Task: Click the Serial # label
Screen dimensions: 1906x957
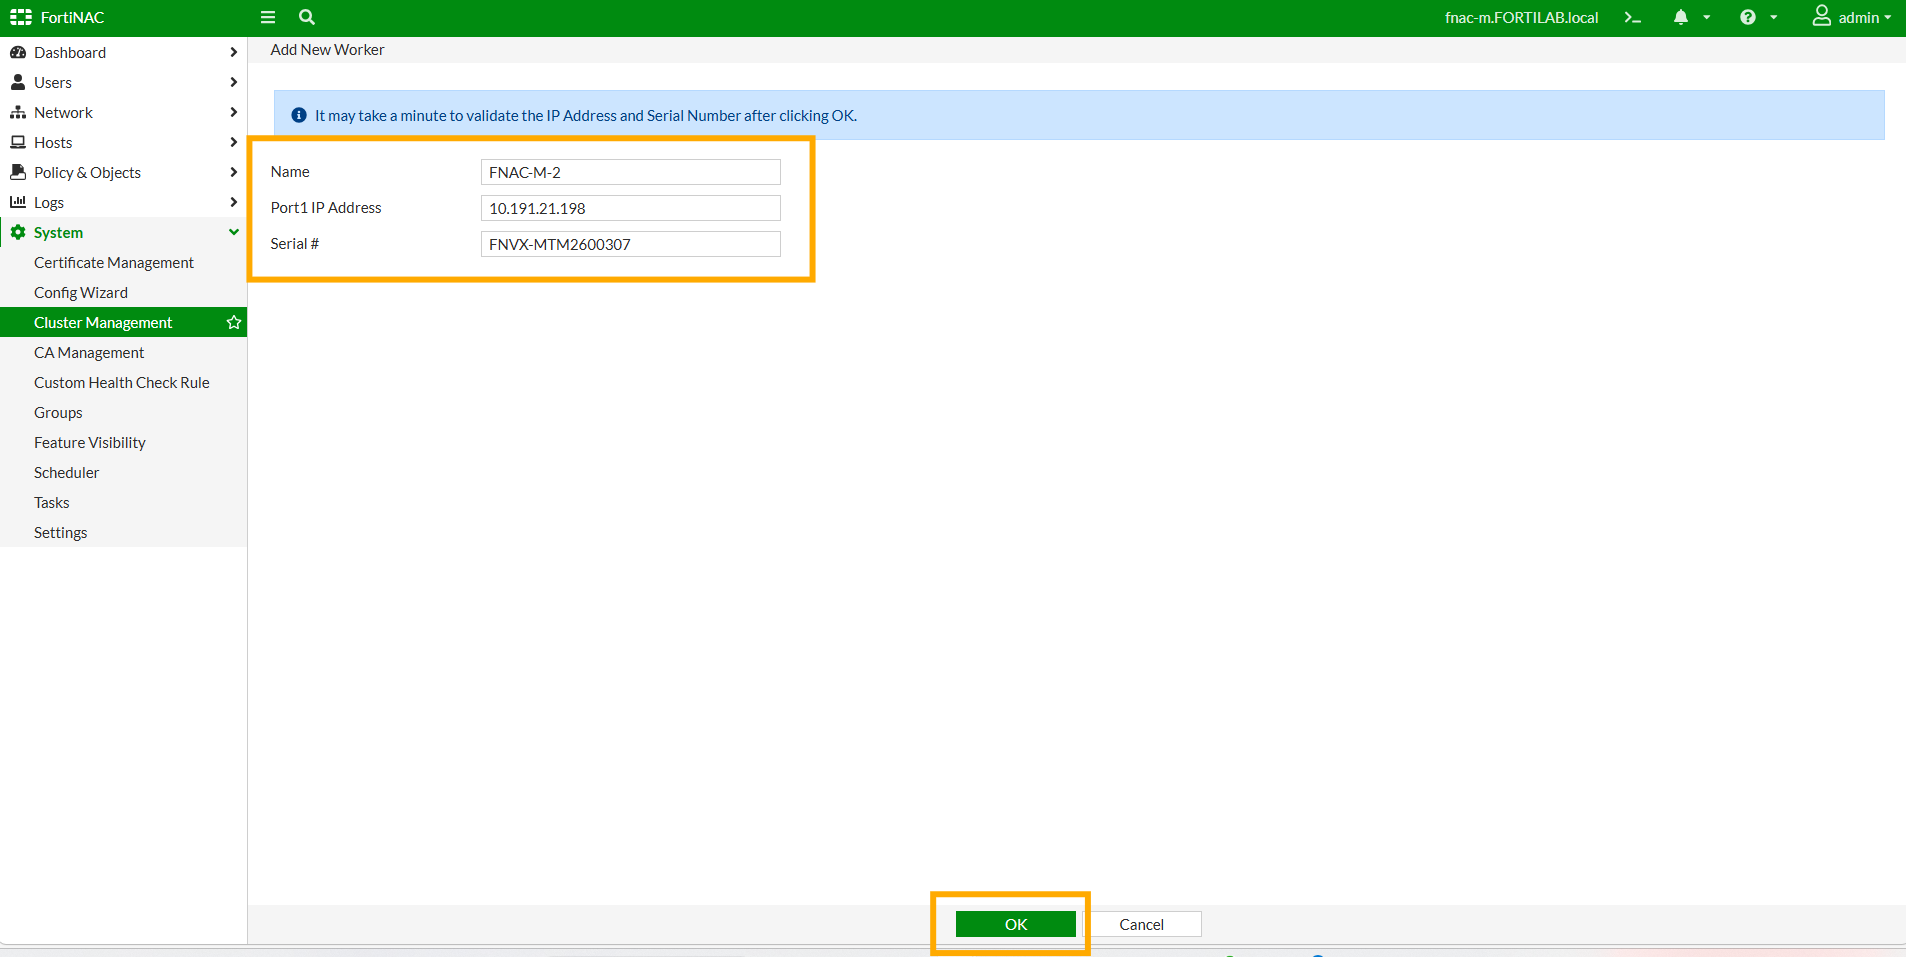Action: pyautogui.click(x=294, y=244)
